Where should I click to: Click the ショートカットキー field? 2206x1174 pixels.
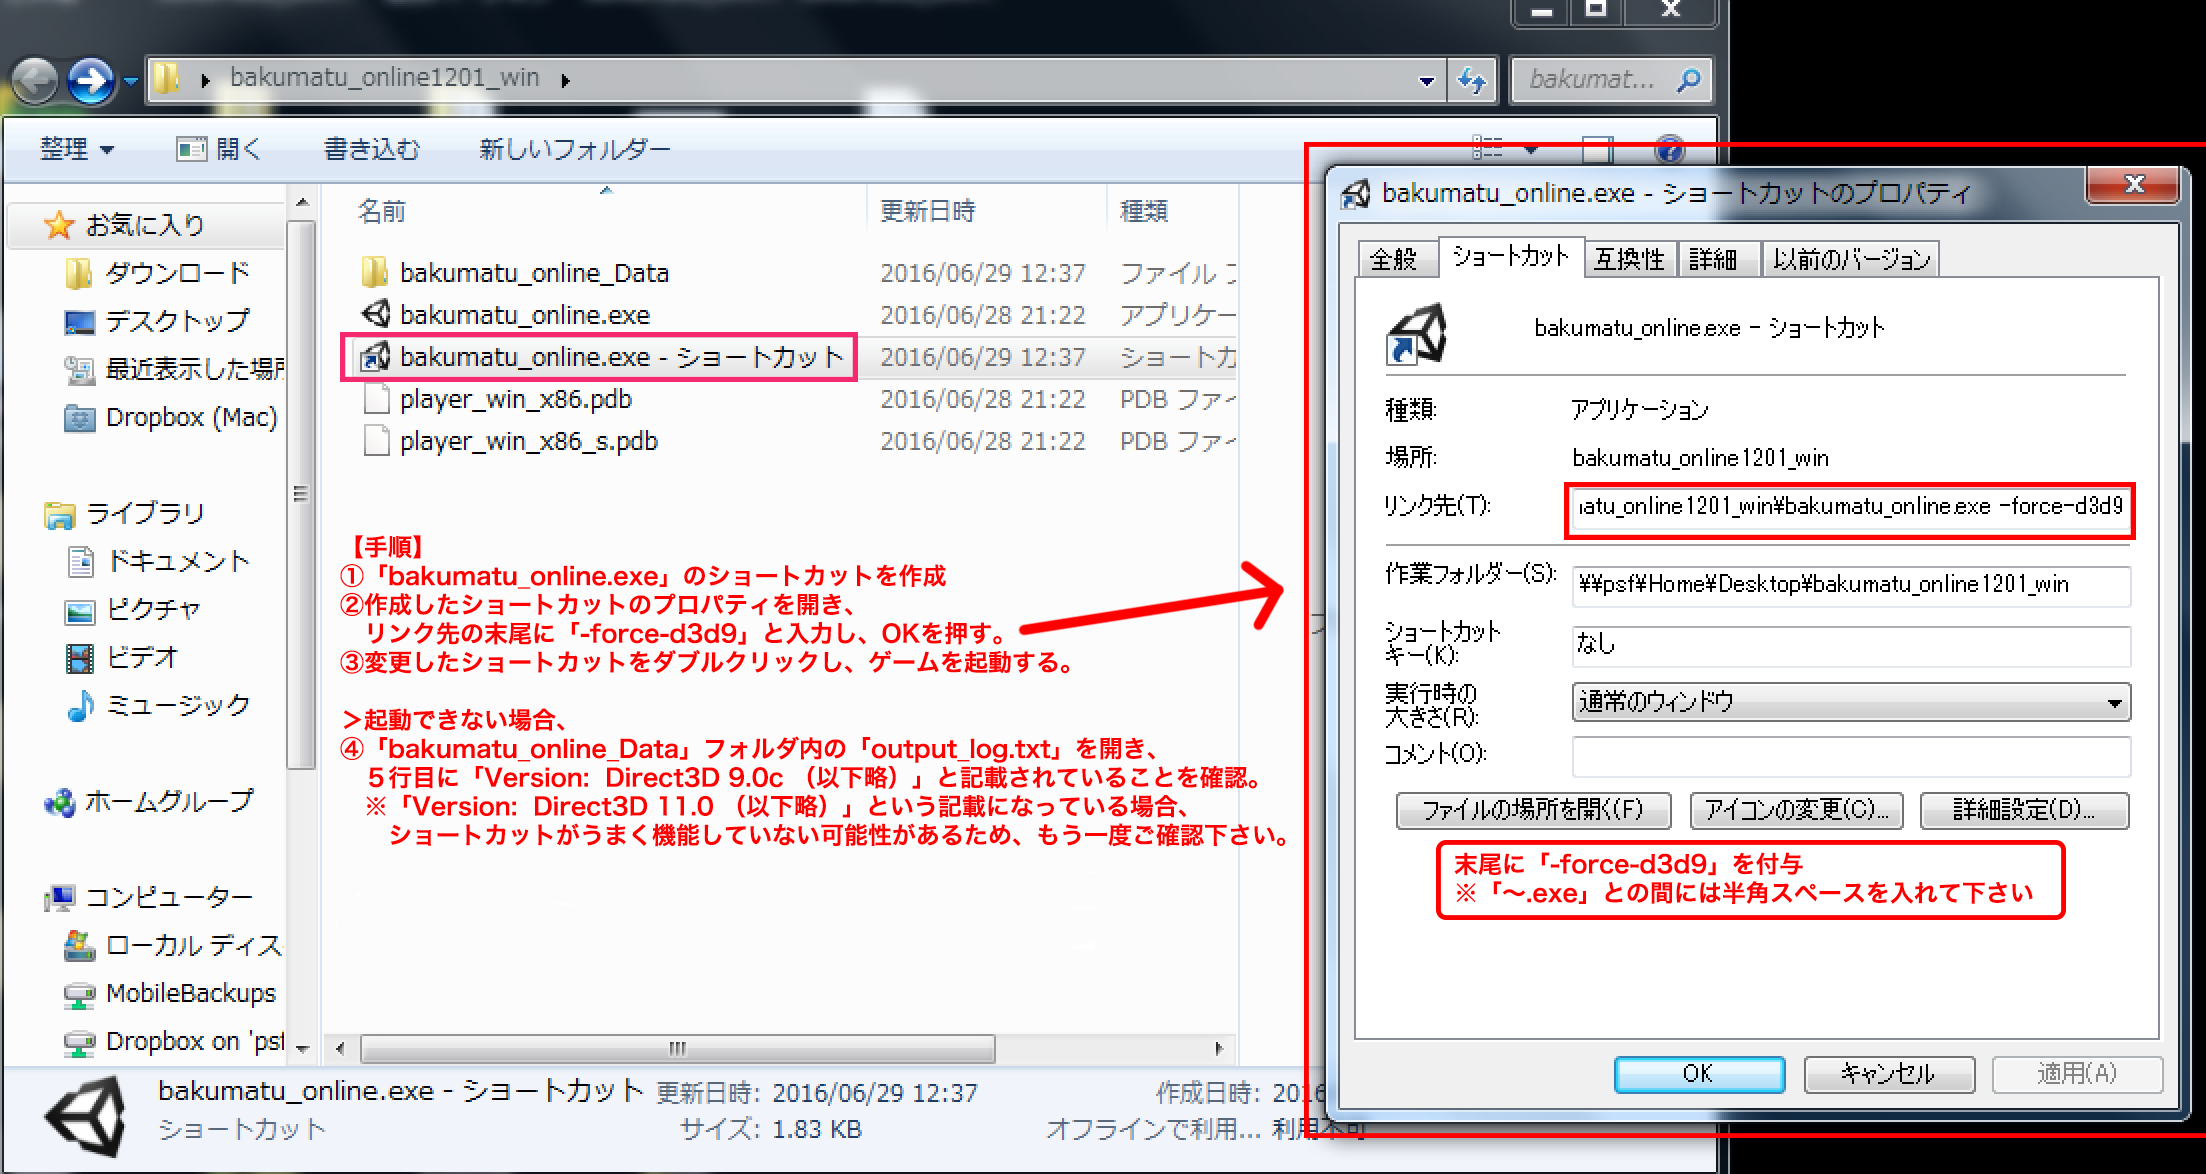pos(1851,645)
